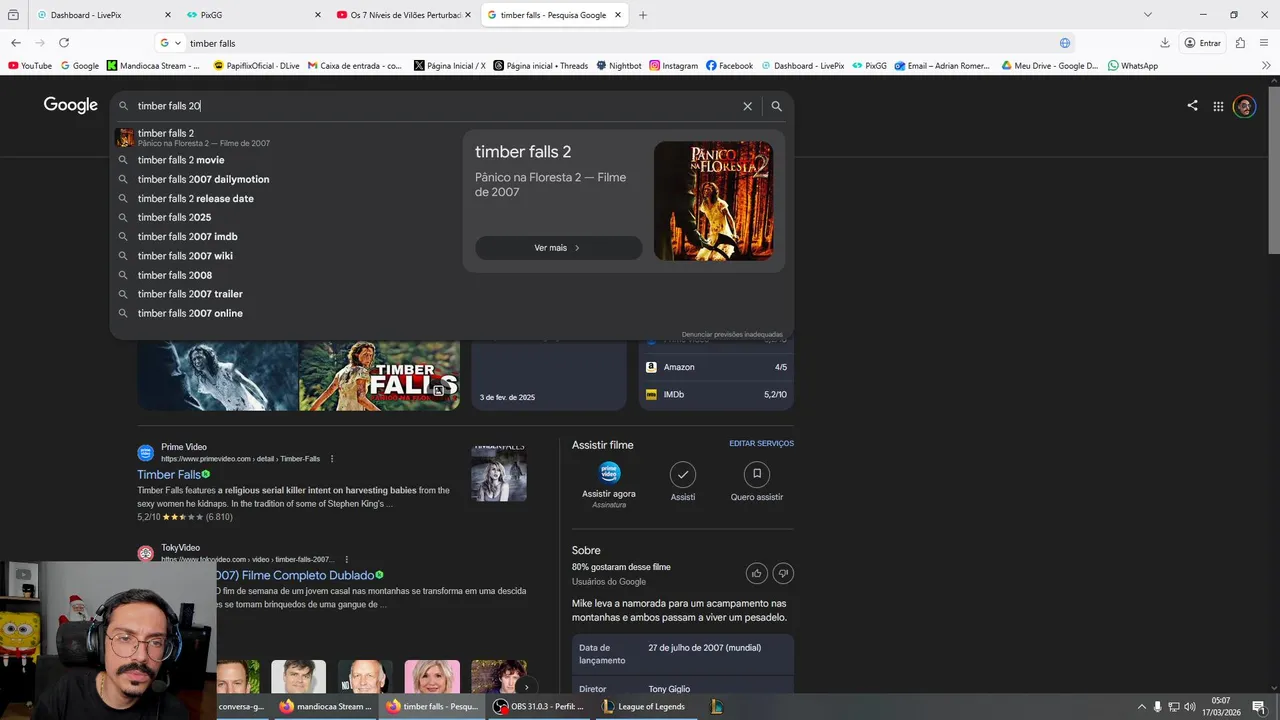Image resolution: width=1280 pixels, height=720 pixels.
Task: Open YouTube bookmark
Action: [30, 66]
